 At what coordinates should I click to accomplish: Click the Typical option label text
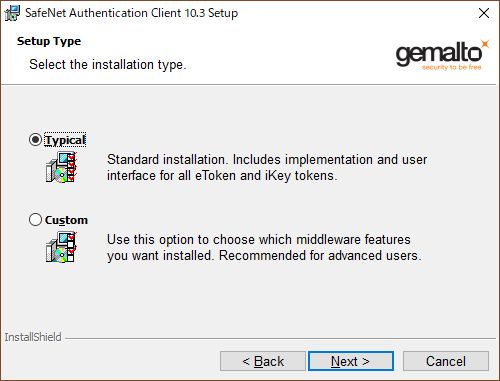pos(65,140)
